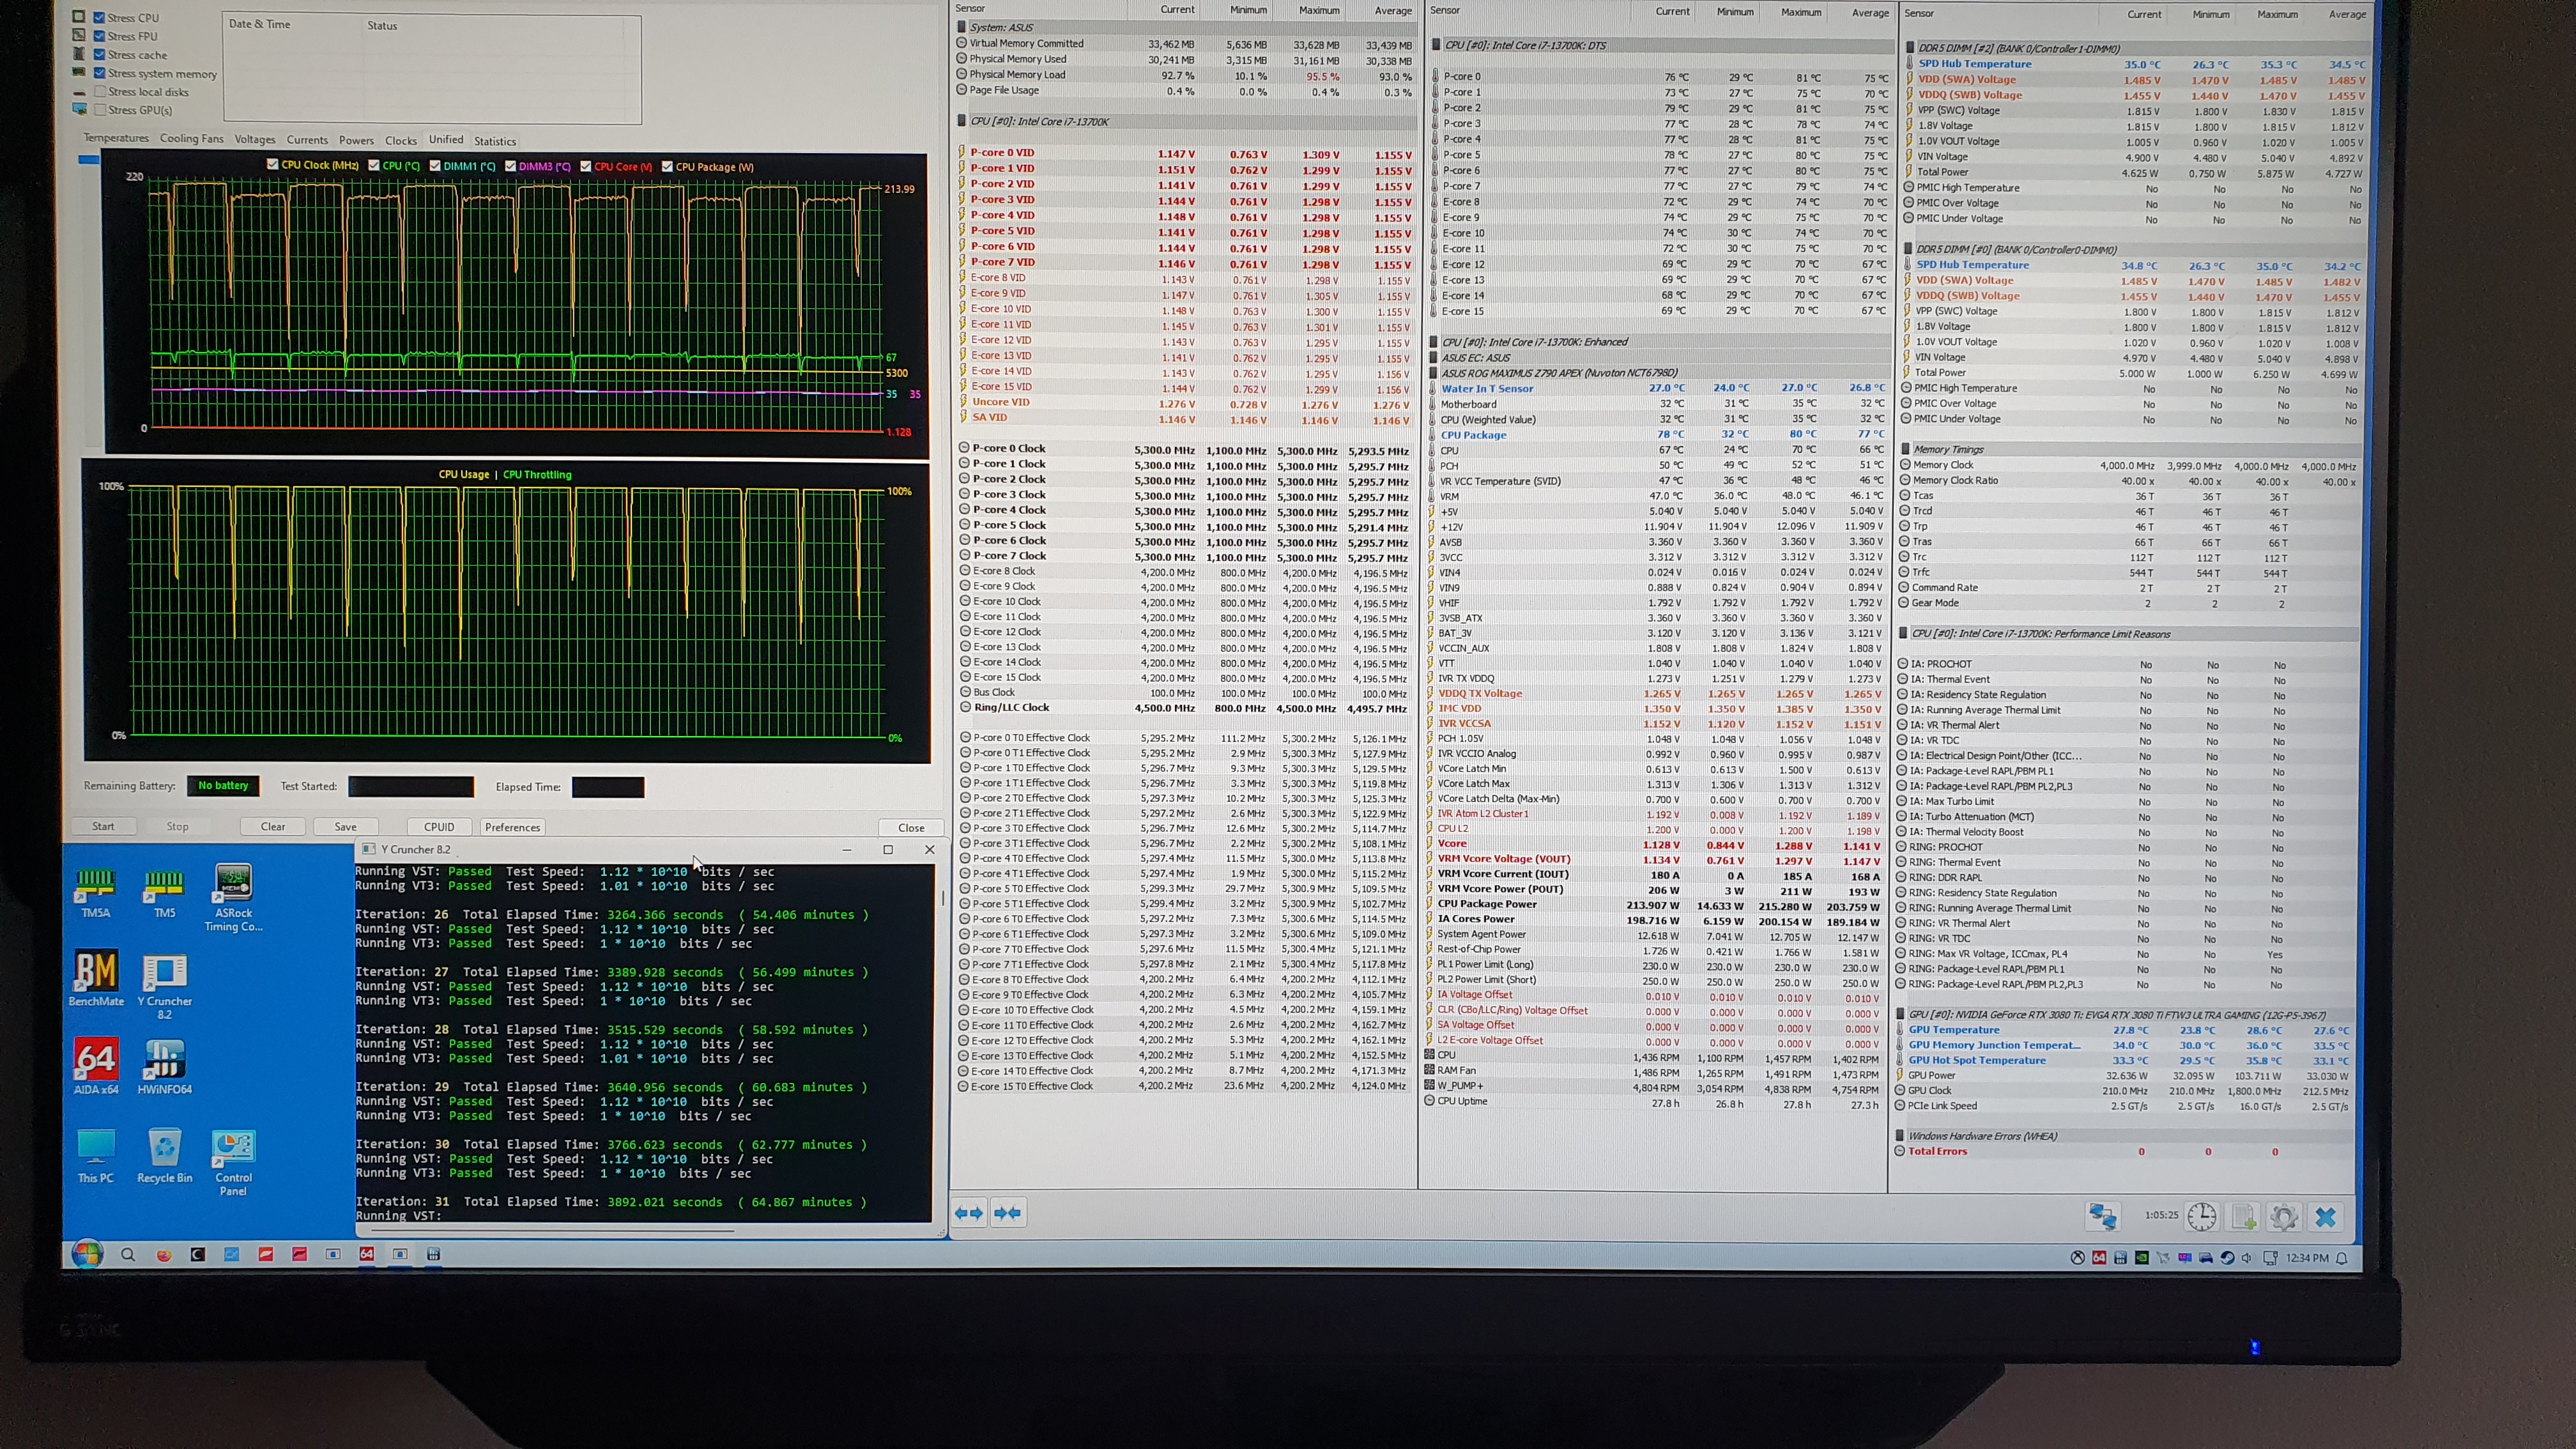Open the Y Cruncher 8.2 desktop icon
This screenshot has width=2576, height=1449.
tap(165, 986)
